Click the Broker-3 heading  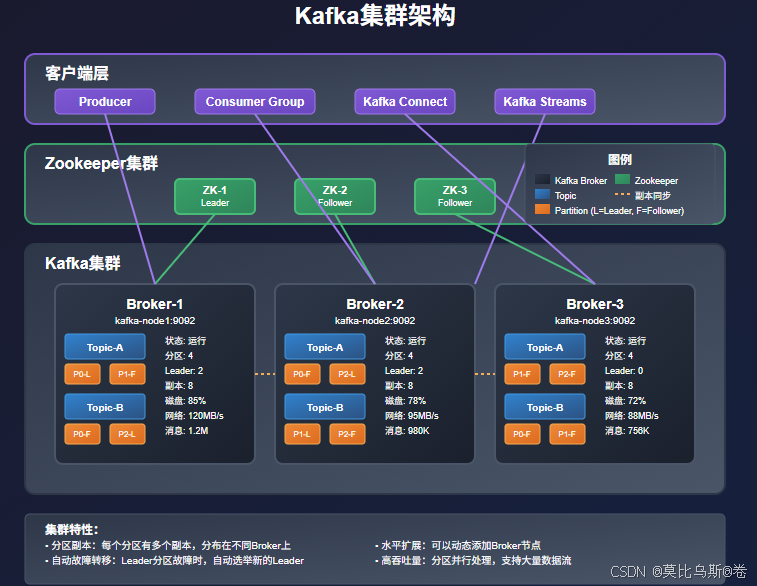coord(595,304)
